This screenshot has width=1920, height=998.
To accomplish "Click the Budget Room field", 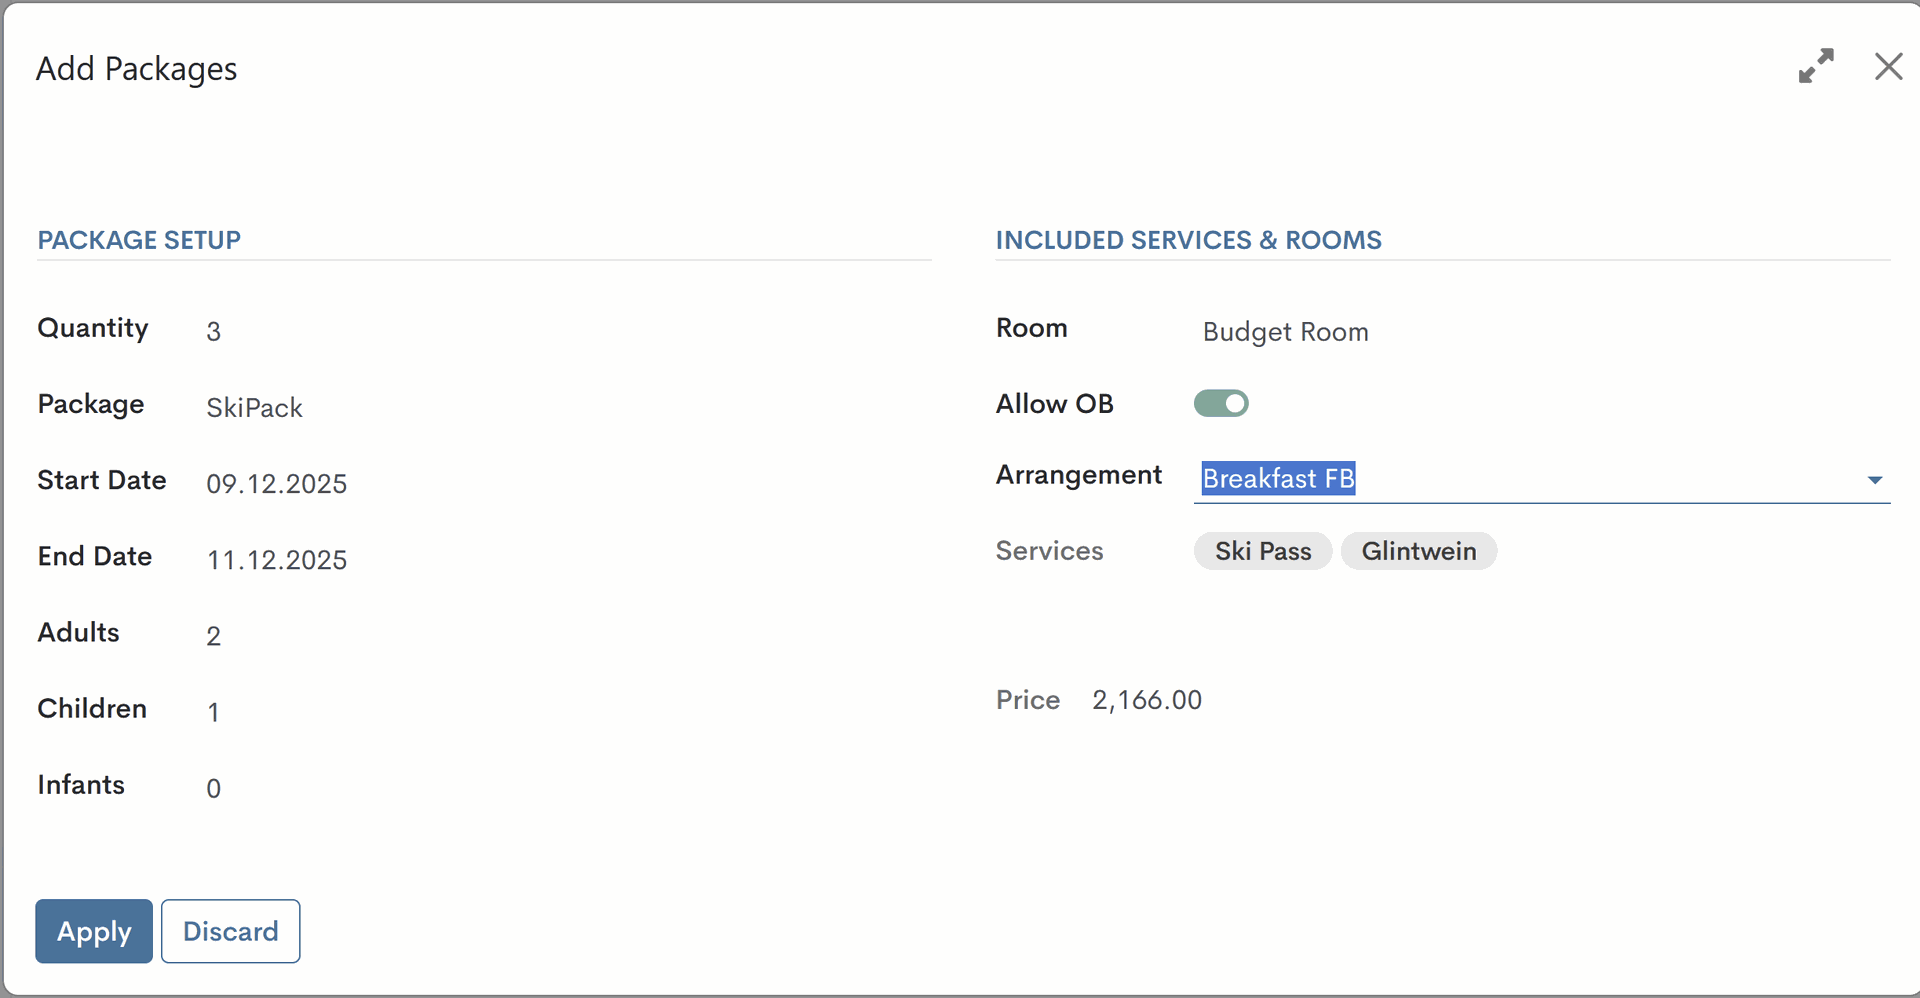I will pyautogui.click(x=1285, y=332).
